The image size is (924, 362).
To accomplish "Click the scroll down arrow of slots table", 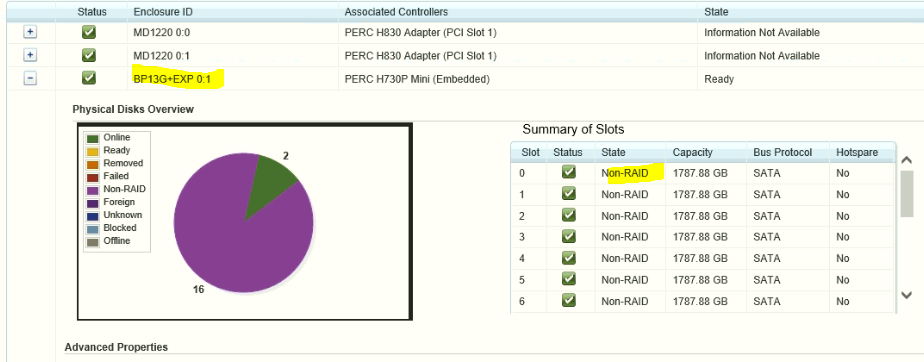I will pos(907,295).
